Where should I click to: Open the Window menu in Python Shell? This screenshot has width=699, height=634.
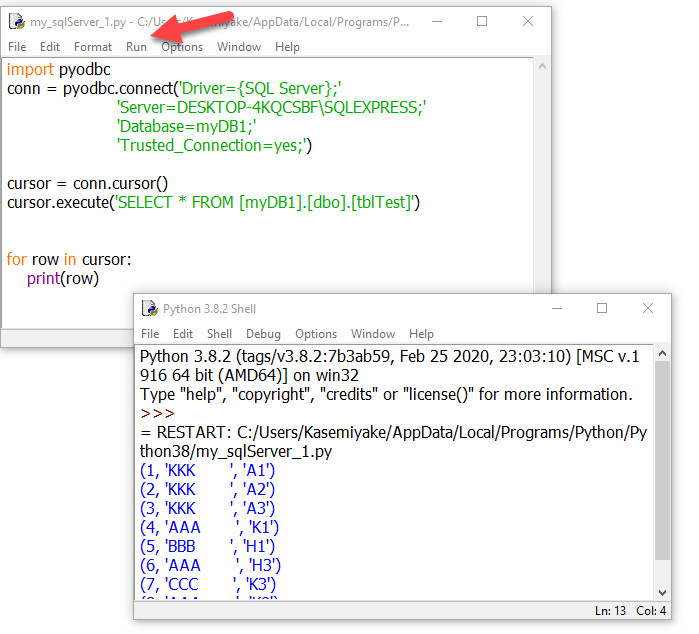[x=373, y=334]
